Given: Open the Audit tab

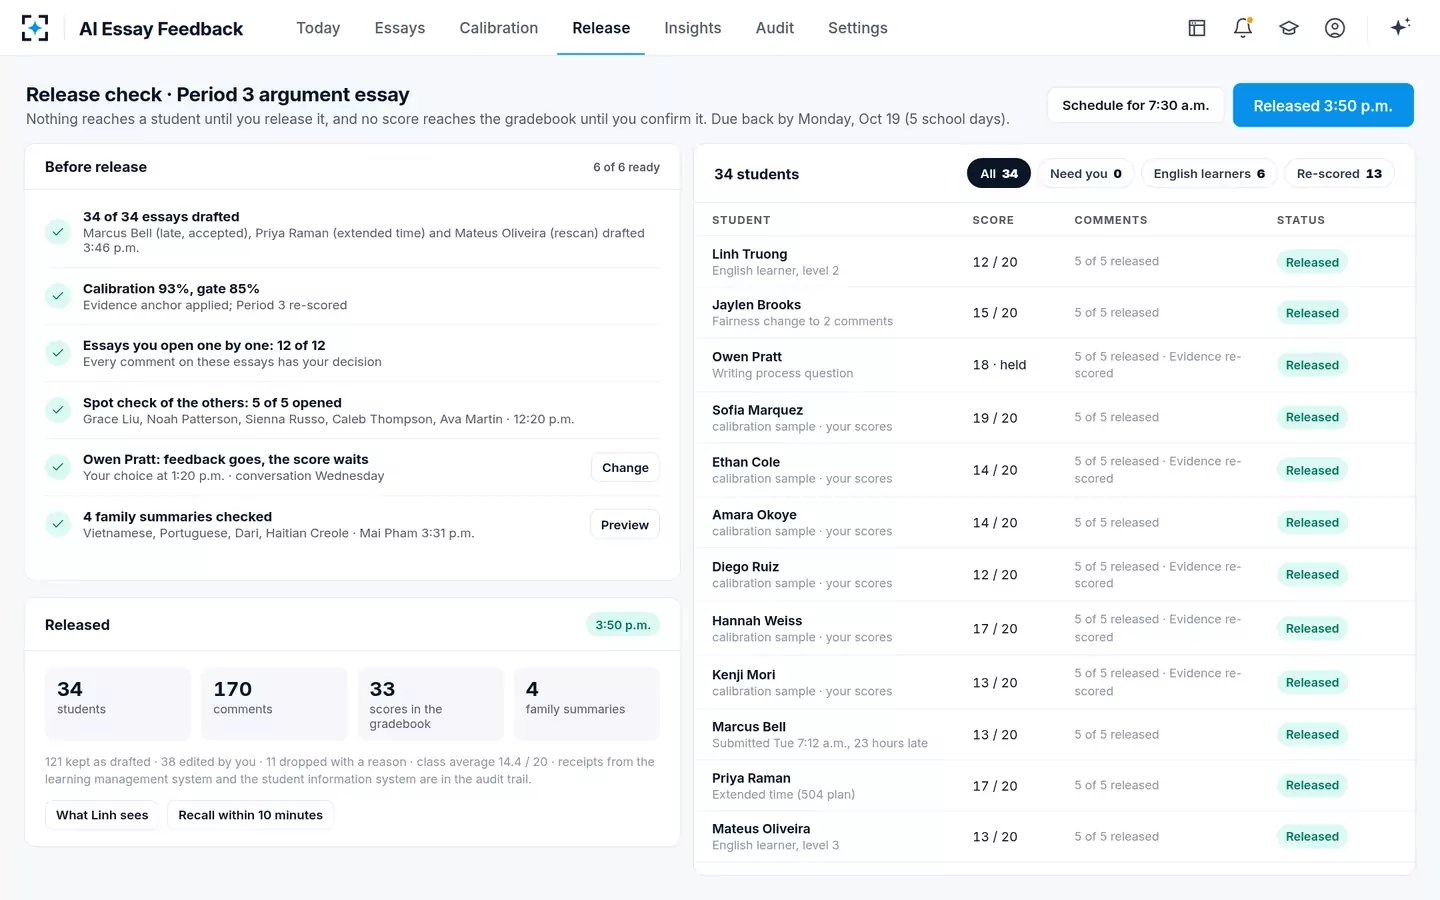Looking at the screenshot, I should [x=775, y=28].
